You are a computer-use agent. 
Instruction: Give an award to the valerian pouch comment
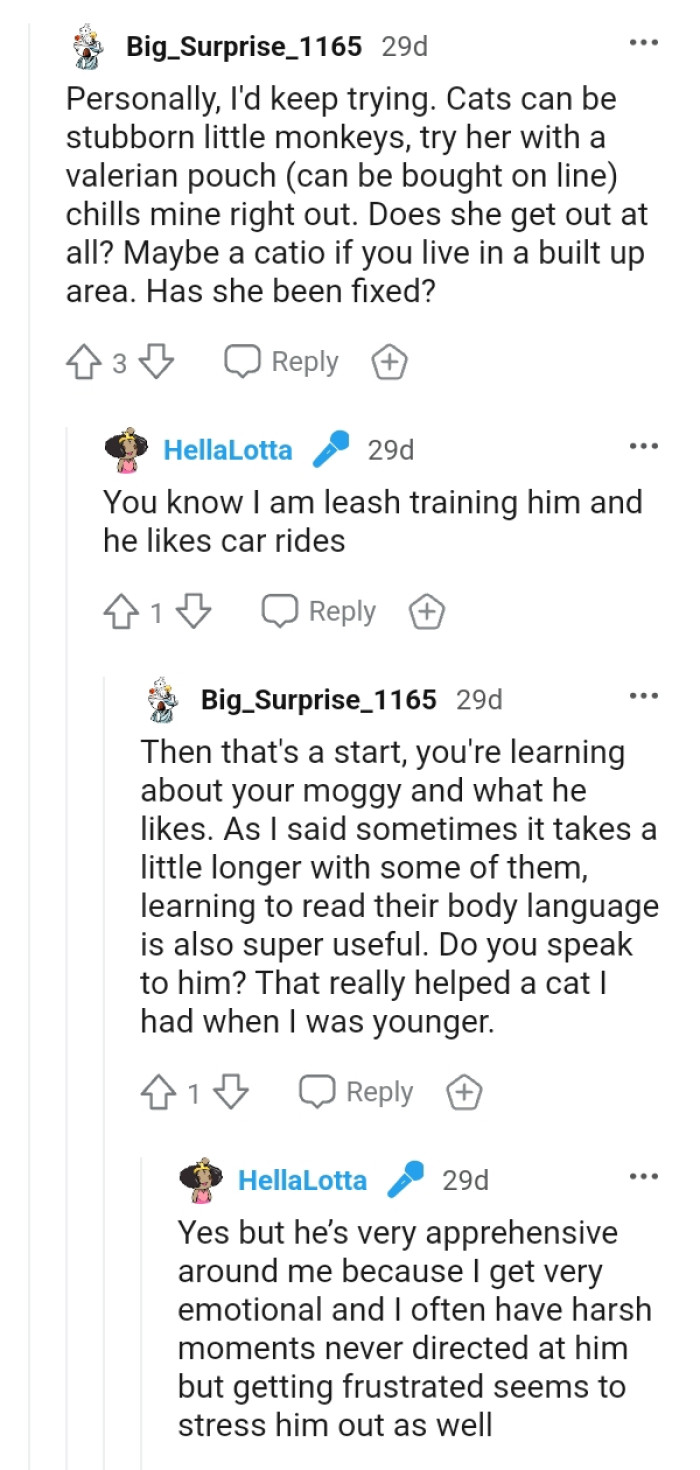(x=390, y=361)
